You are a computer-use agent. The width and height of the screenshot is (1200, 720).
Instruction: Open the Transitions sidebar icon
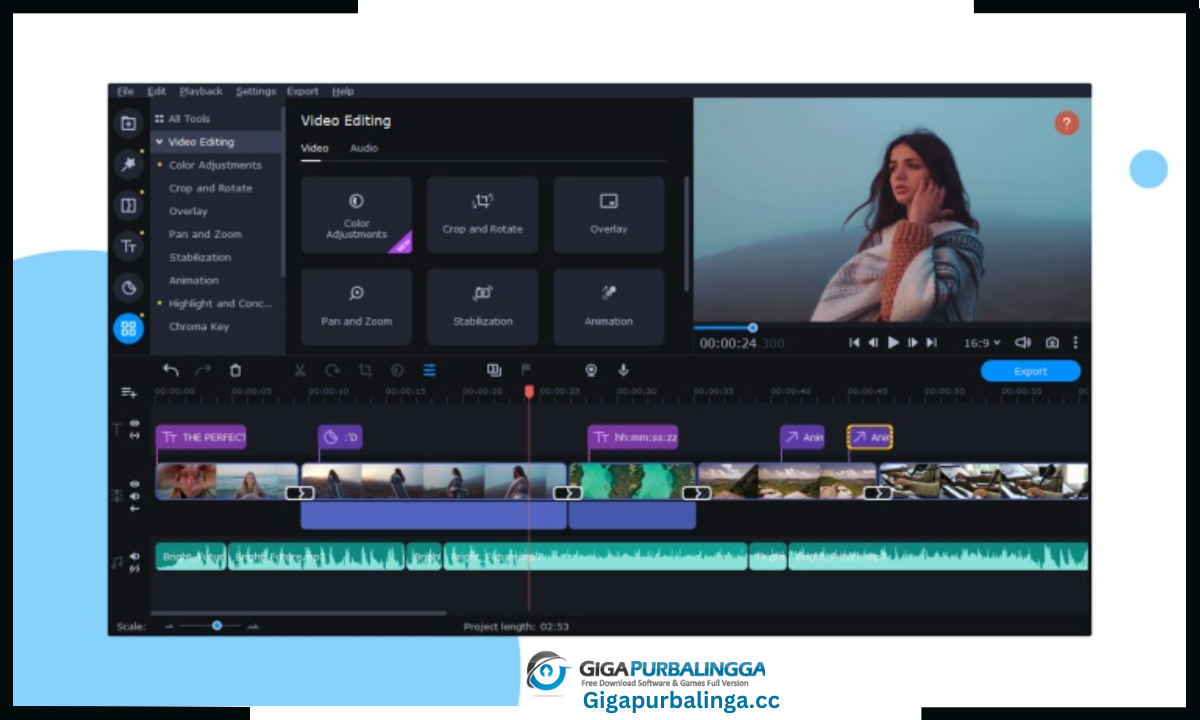click(x=128, y=205)
